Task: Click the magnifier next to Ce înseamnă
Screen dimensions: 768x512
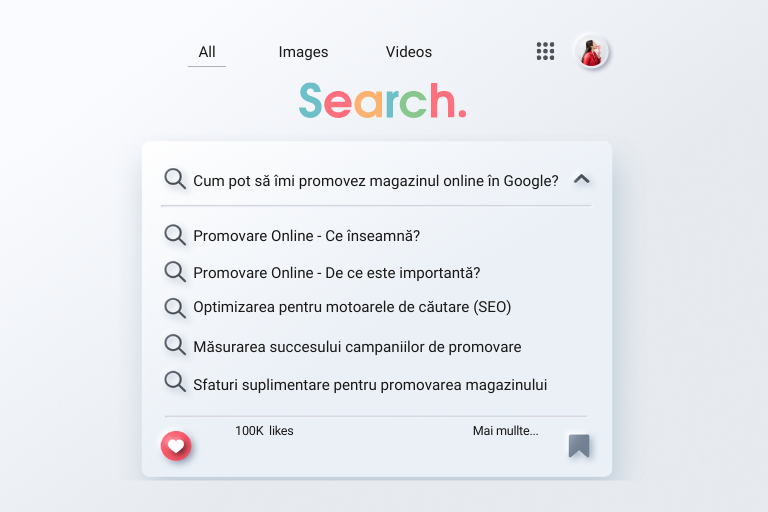Action: pyautogui.click(x=175, y=235)
